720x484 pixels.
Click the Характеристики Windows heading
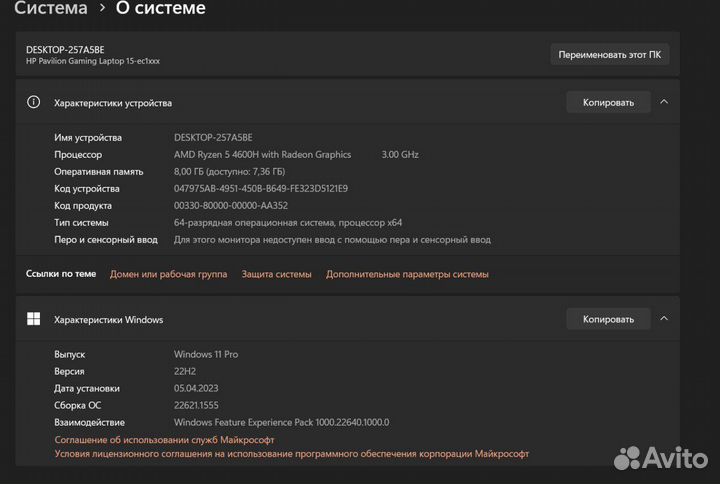(109, 320)
